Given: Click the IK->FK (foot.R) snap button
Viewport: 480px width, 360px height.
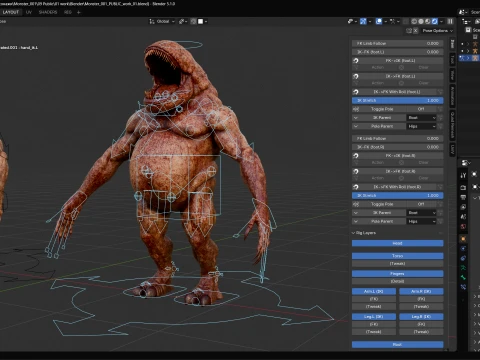Looking at the screenshot, I should 398,171.
